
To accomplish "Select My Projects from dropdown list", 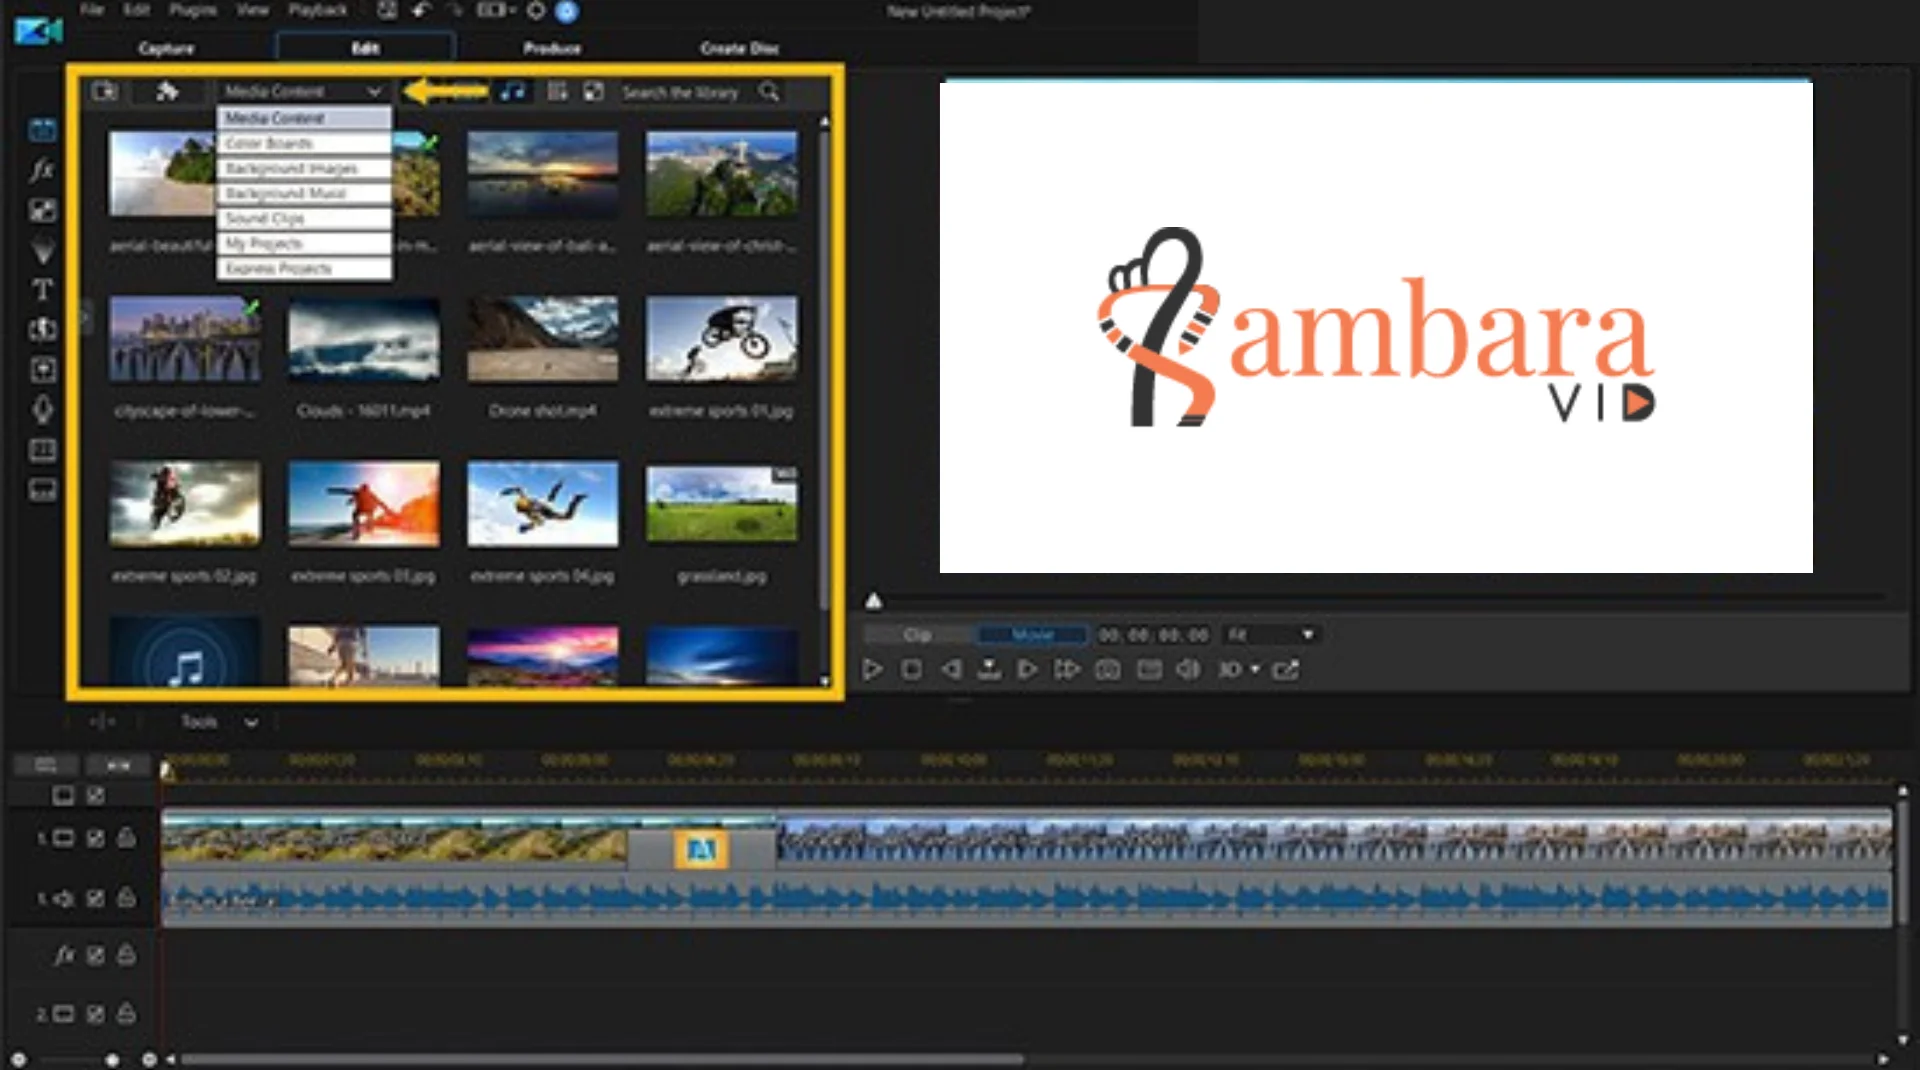I will [x=304, y=243].
